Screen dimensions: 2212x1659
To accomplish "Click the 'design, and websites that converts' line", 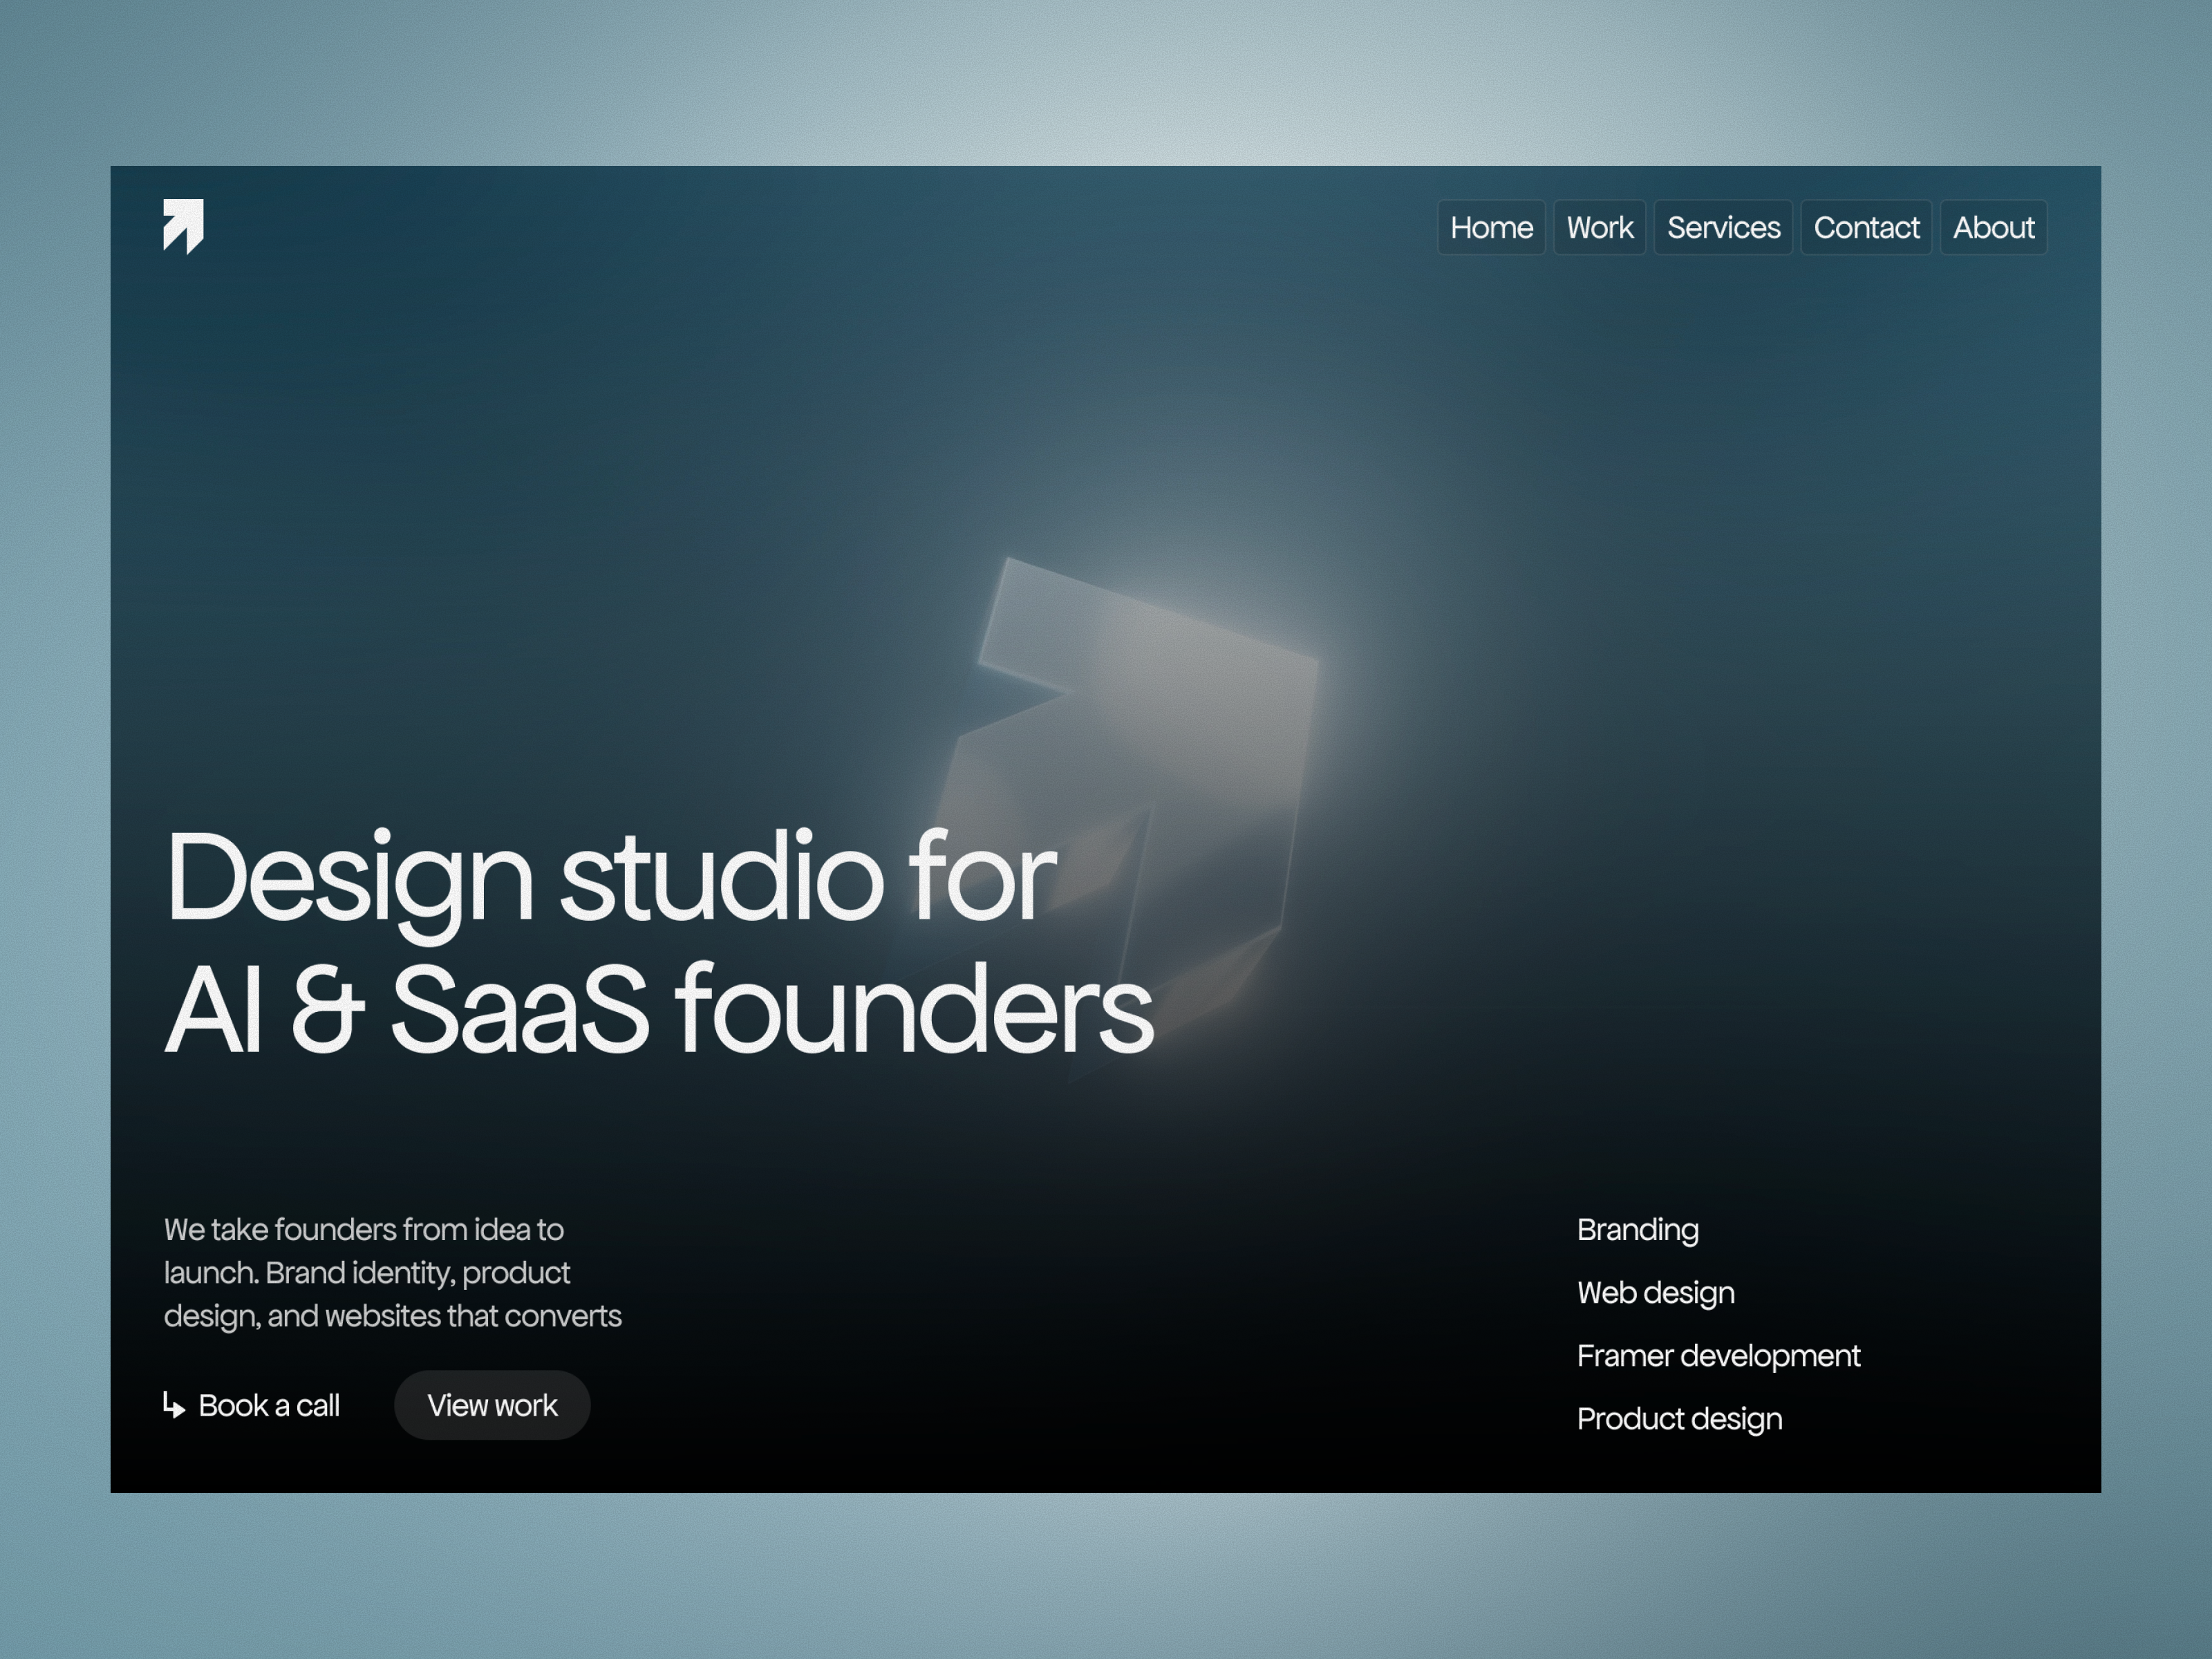I will pos(392,1316).
